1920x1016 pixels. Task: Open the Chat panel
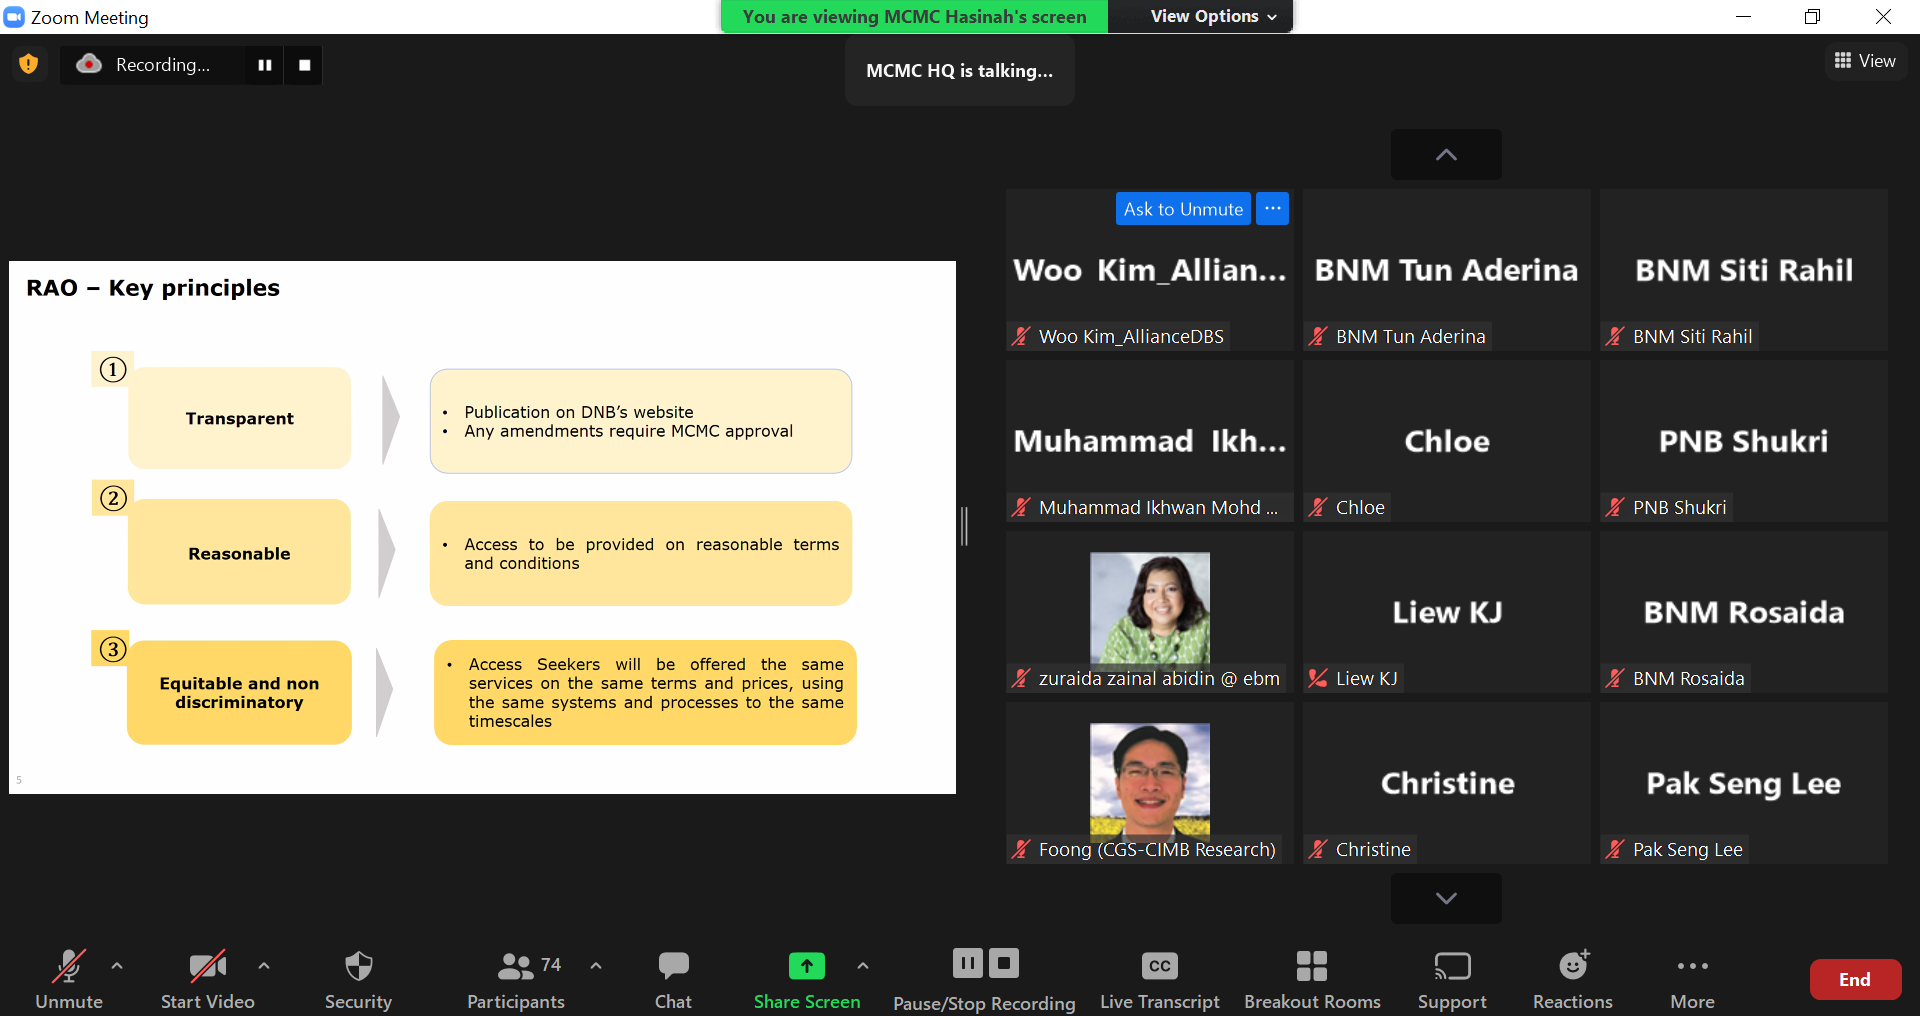[673, 978]
